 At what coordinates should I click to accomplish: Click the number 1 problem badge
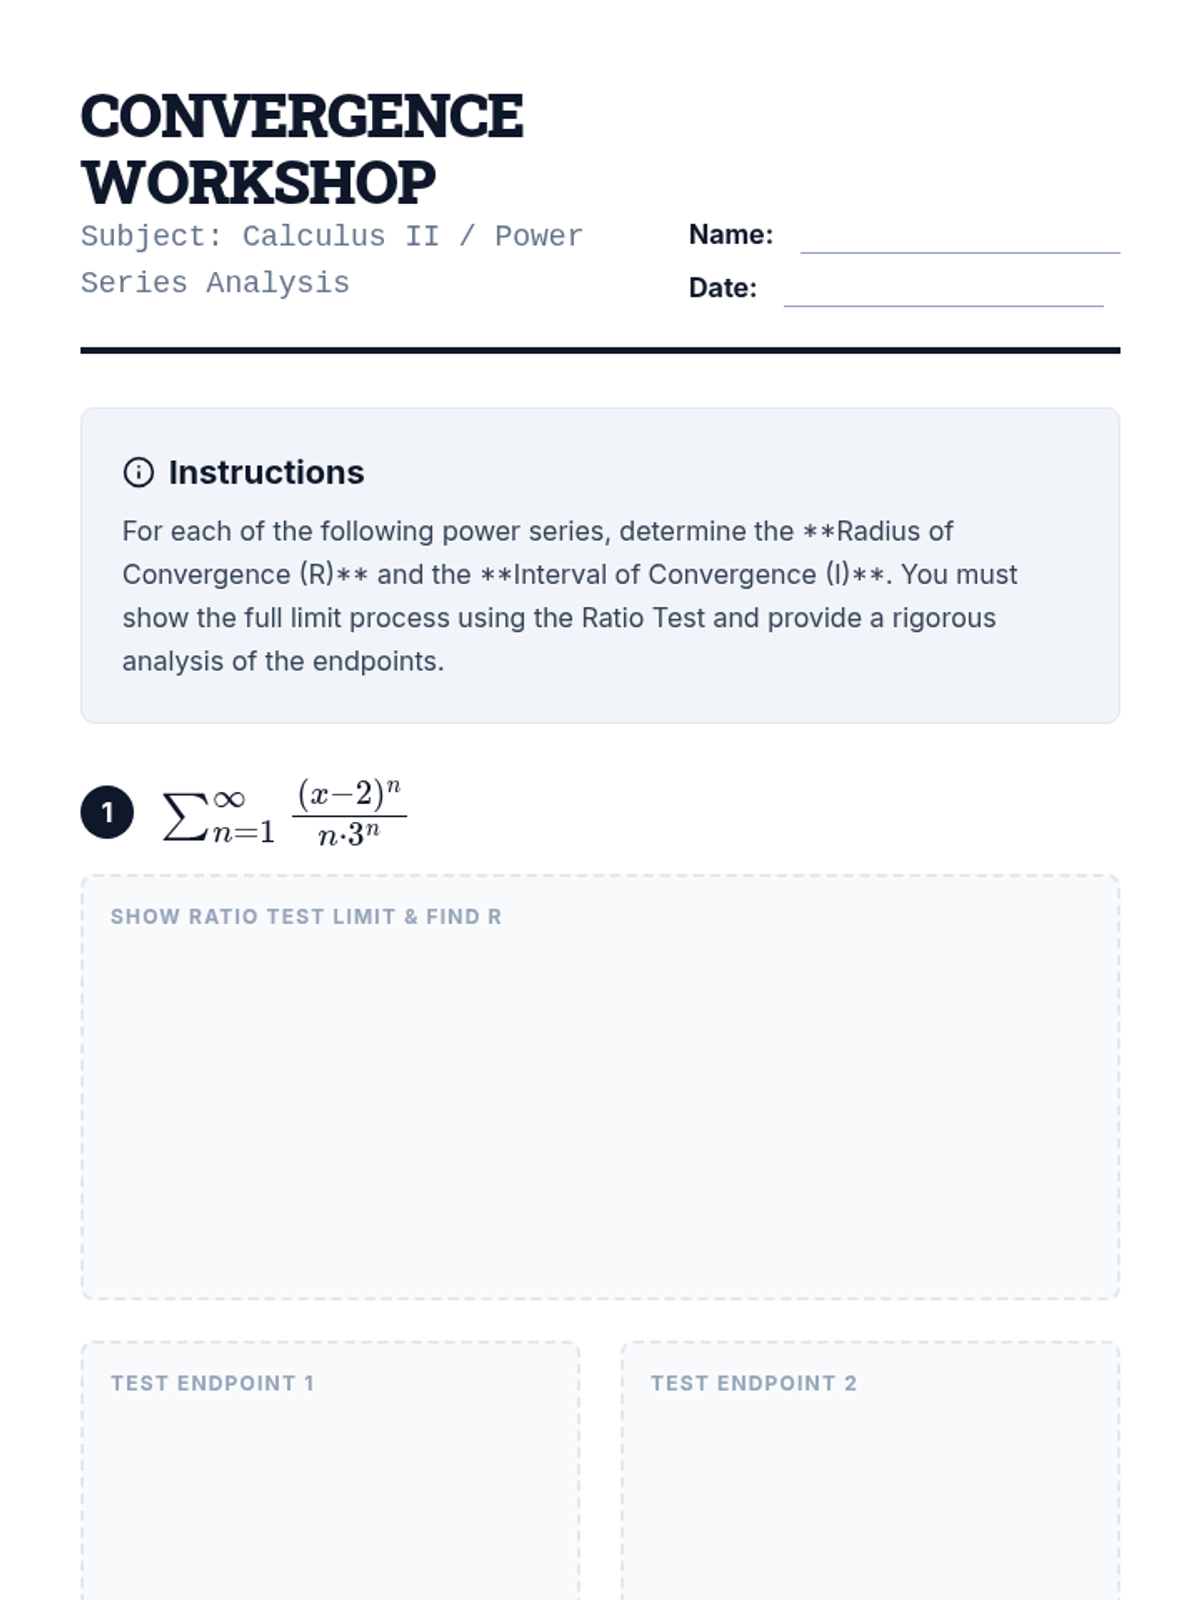107,813
